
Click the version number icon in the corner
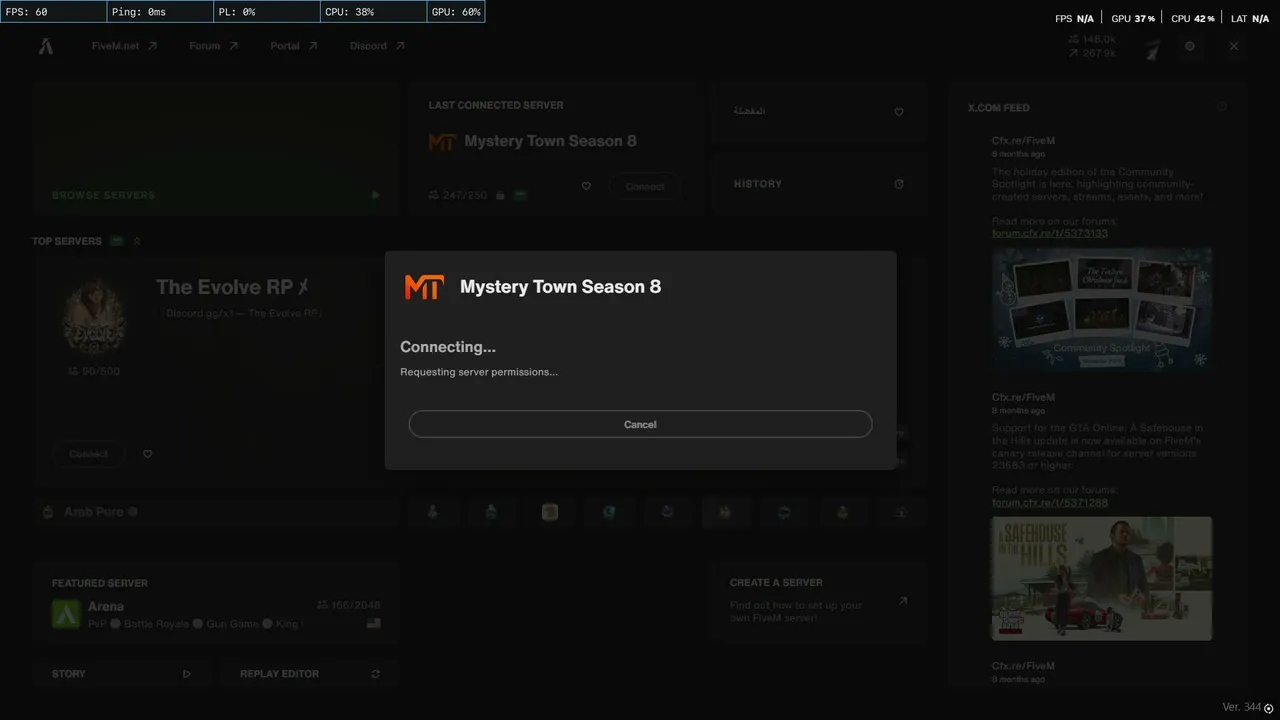pyautogui.click(x=1269, y=708)
